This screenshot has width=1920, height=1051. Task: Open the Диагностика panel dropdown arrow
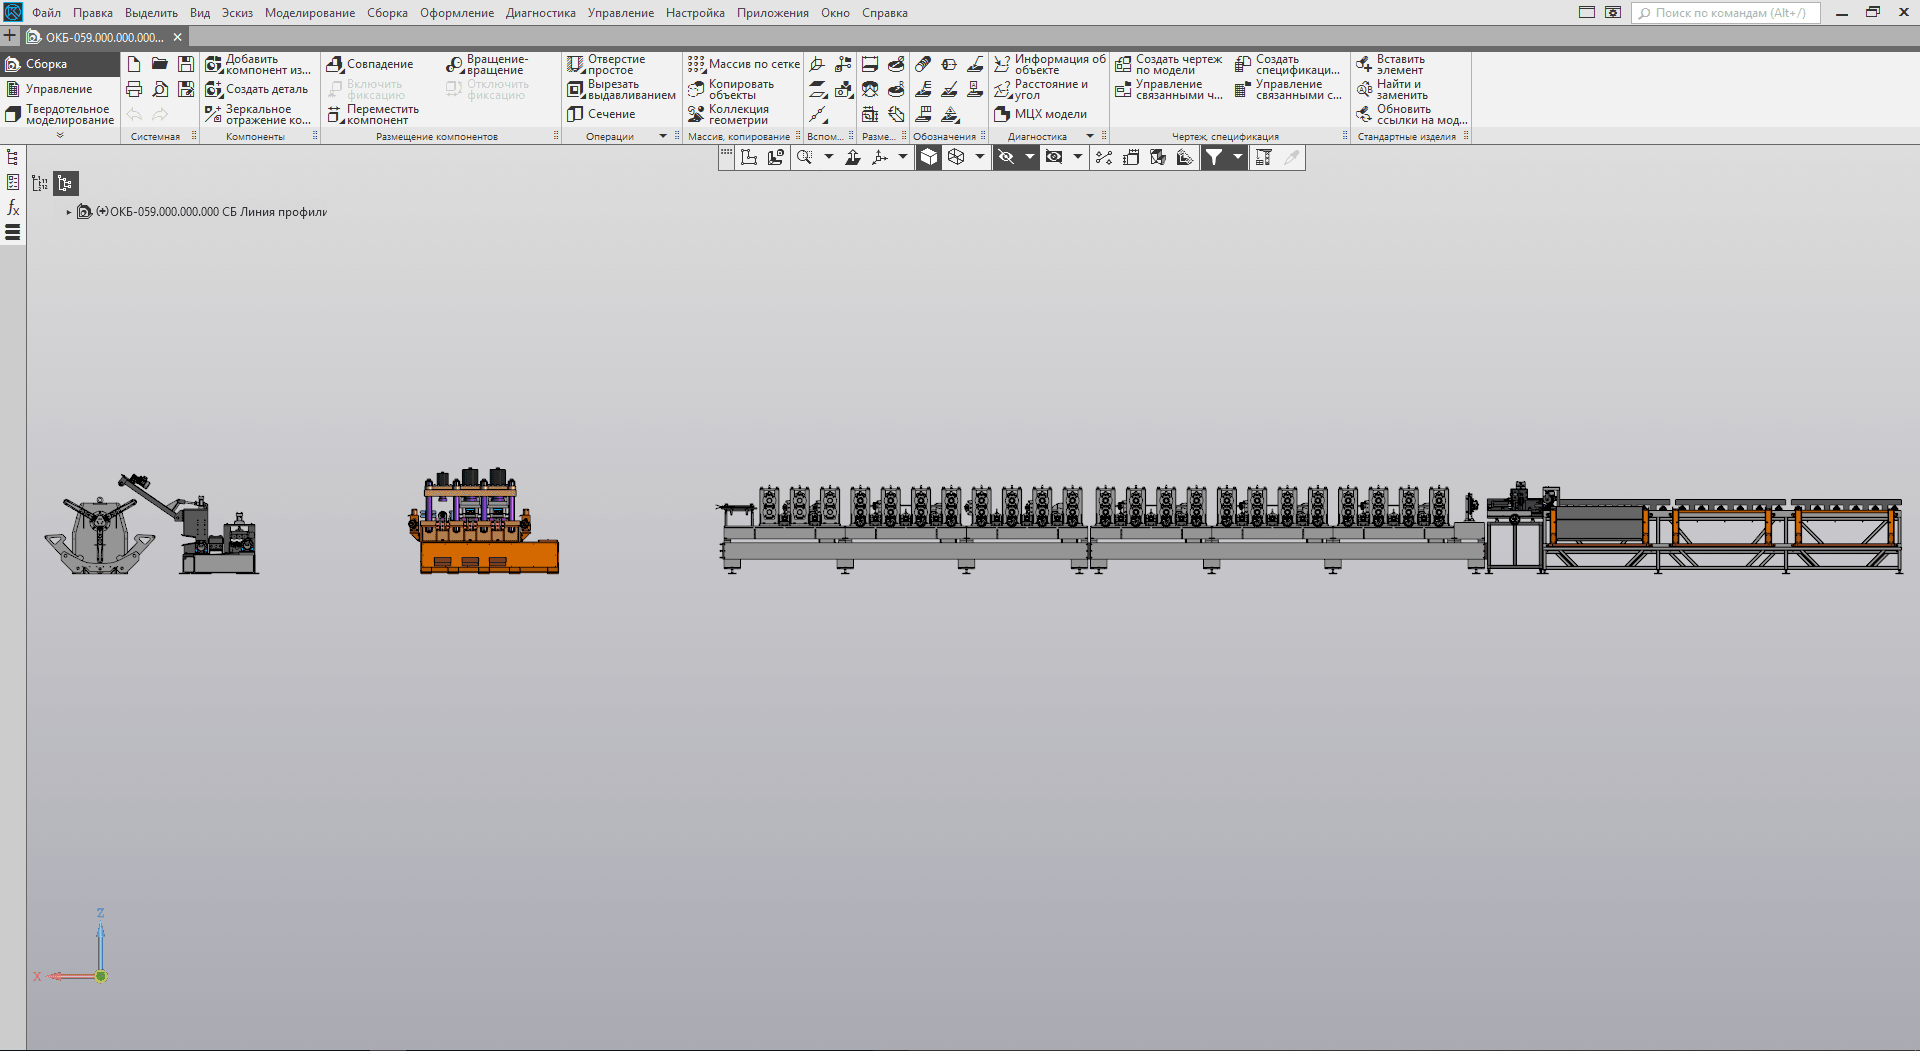click(x=1090, y=136)
